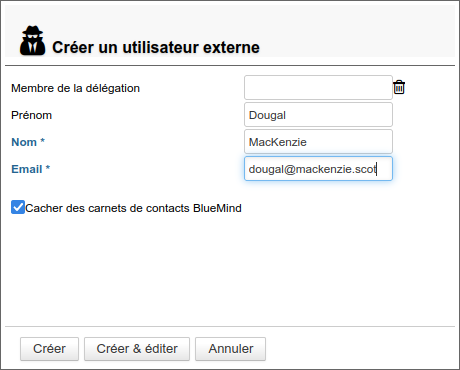Clear delegation member with trash icon
Image resolution: width=460 pixels, height=370 pixels.
(x=399, y=87)
